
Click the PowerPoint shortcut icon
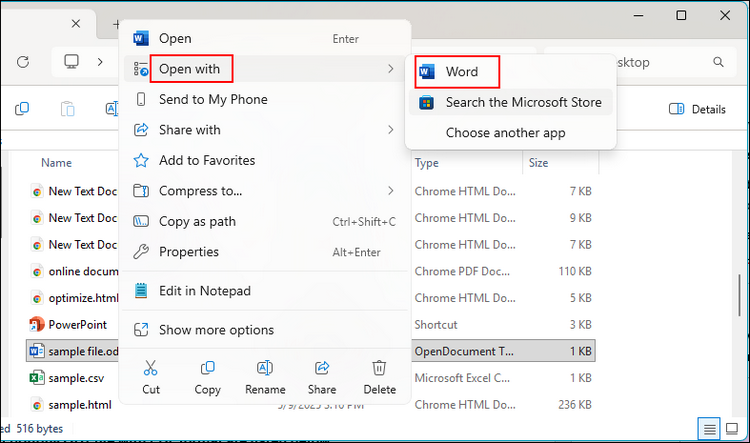tap(37, 325)
